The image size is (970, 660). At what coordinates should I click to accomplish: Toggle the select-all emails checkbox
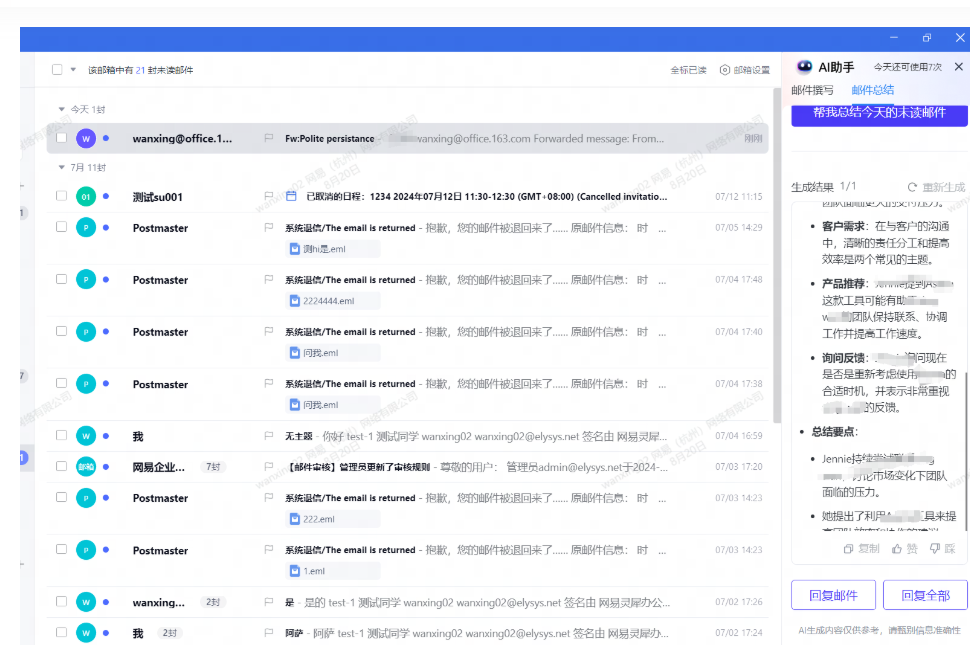coord(57,70)
